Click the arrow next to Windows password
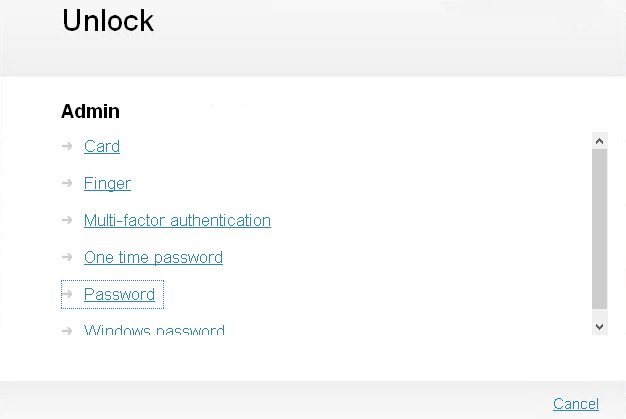The image size is (626, 419). (x=67, y=329)
